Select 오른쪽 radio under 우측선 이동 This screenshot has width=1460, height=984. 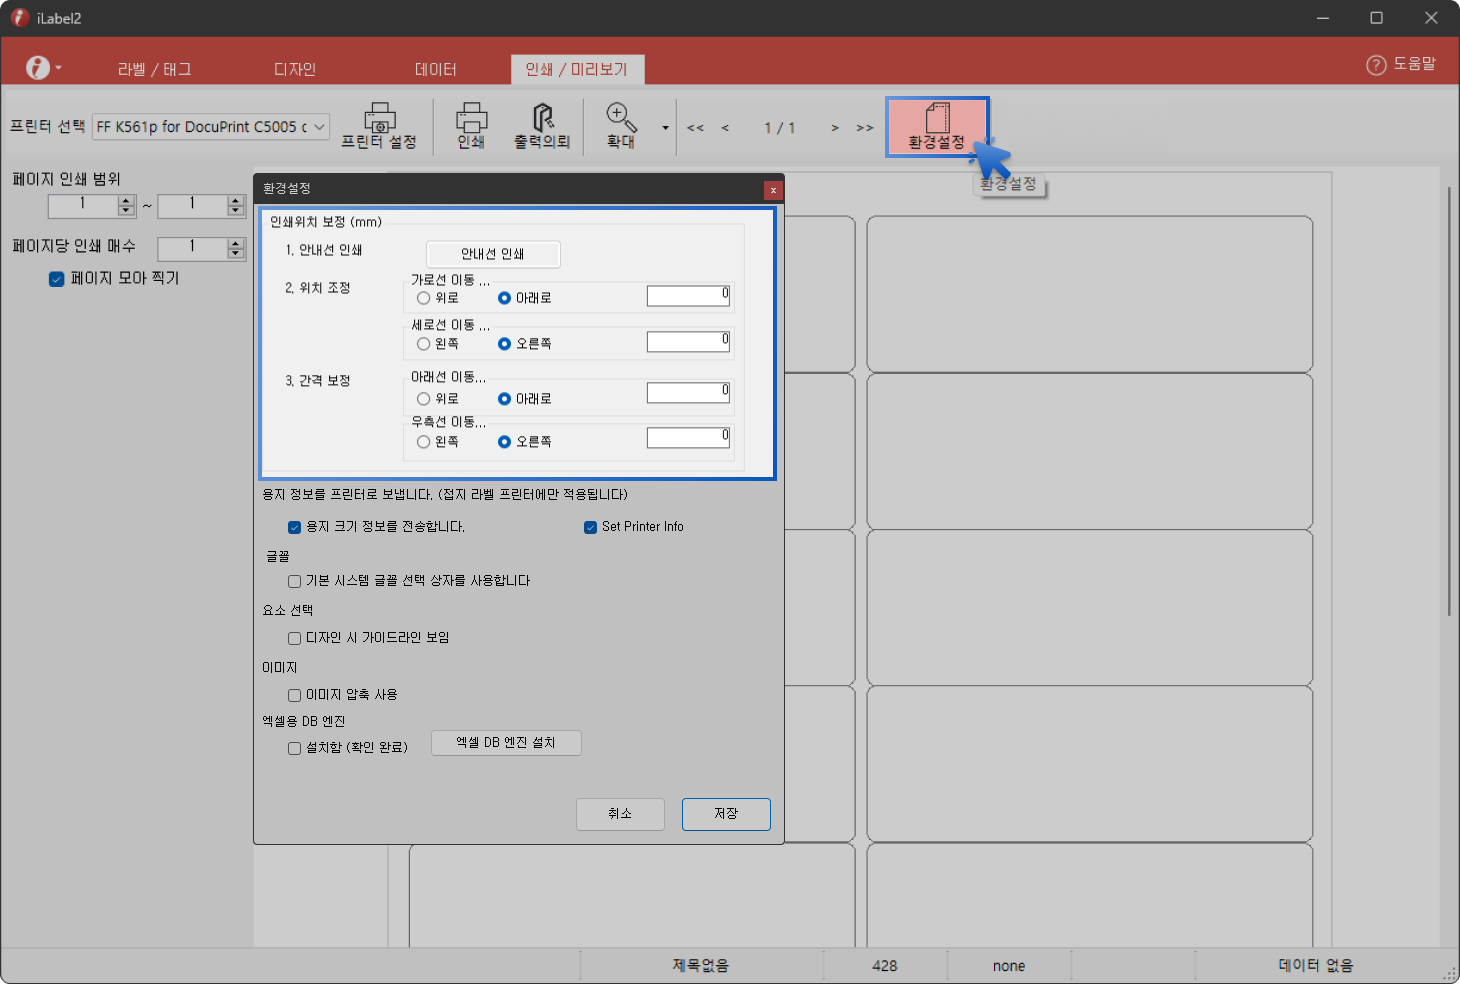point(505,442)
